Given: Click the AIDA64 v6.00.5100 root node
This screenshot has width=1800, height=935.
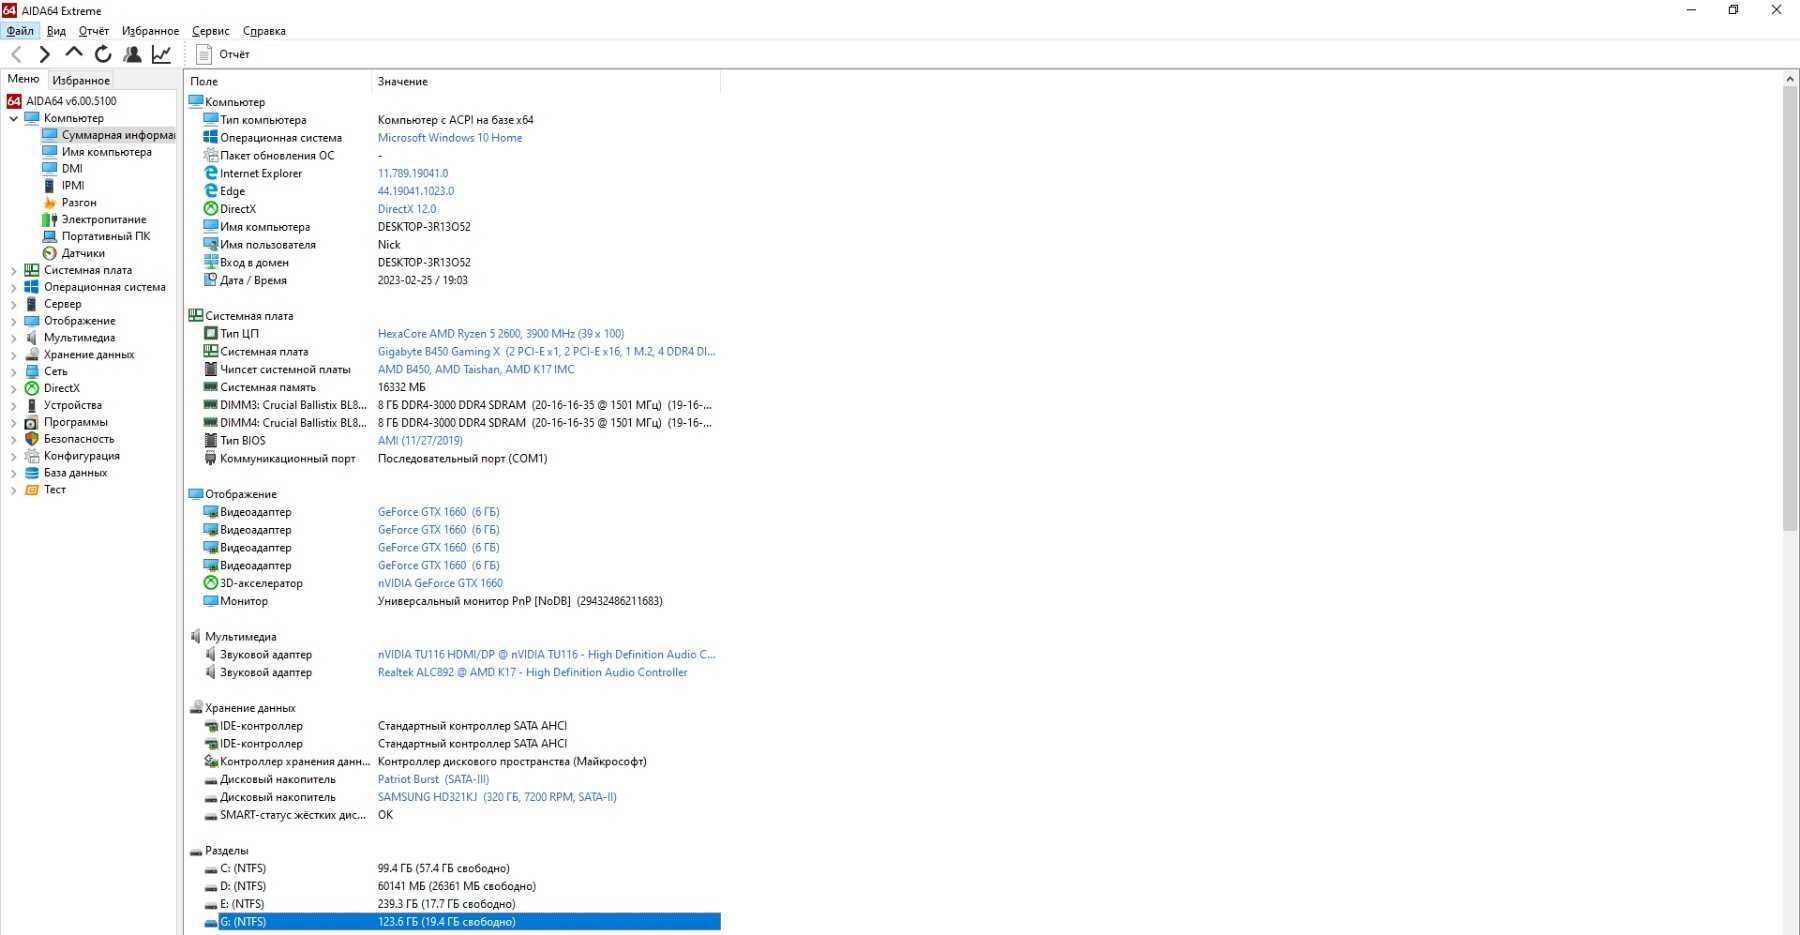Looking at the screenshot, I should [x=71, y=101].
